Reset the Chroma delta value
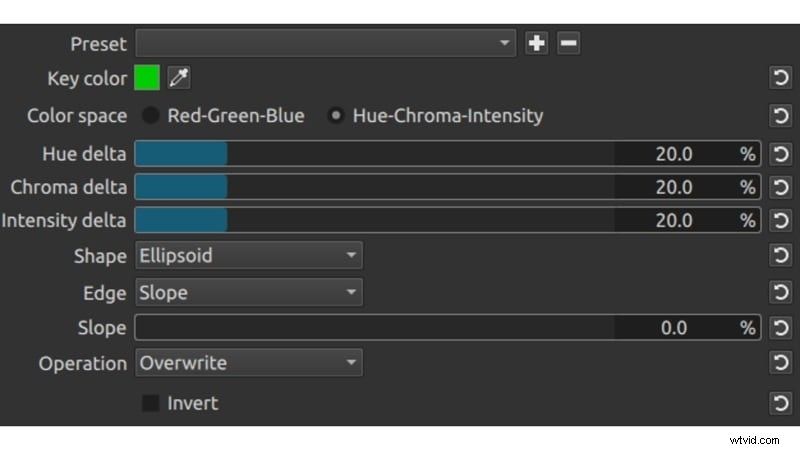The height and width of the screenshot is (450, 800). 781,187
